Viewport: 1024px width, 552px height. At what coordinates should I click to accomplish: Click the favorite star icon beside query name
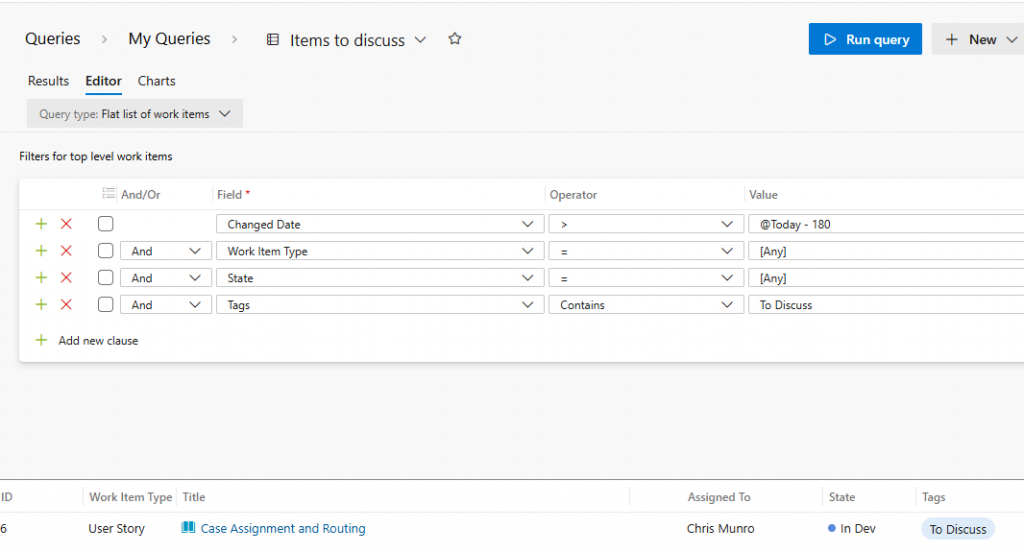click(x=455, y=39)
